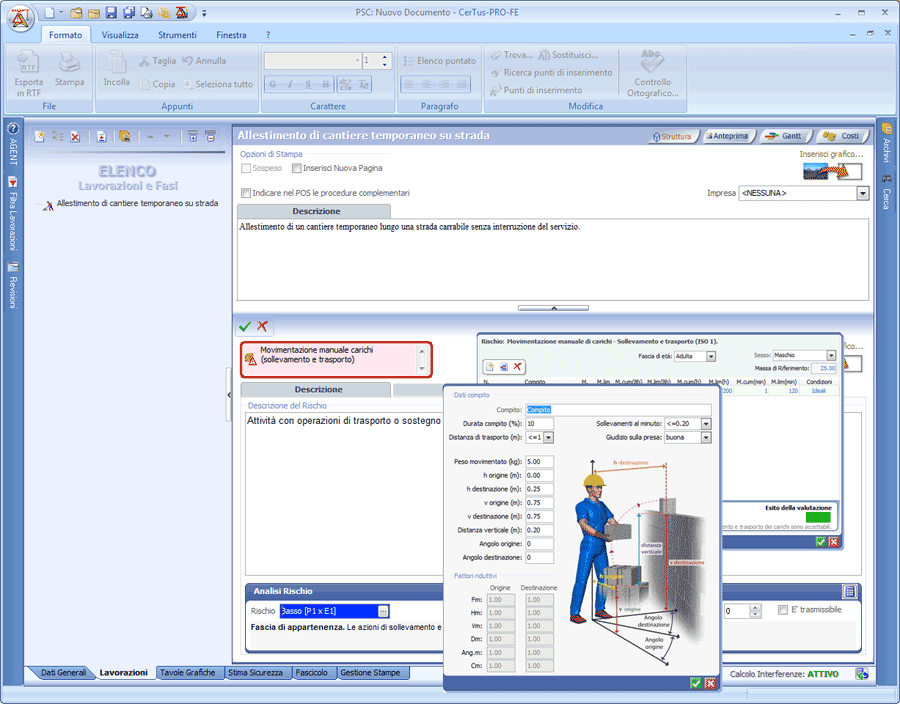Click the save icon in quick access toolbar

111,13
